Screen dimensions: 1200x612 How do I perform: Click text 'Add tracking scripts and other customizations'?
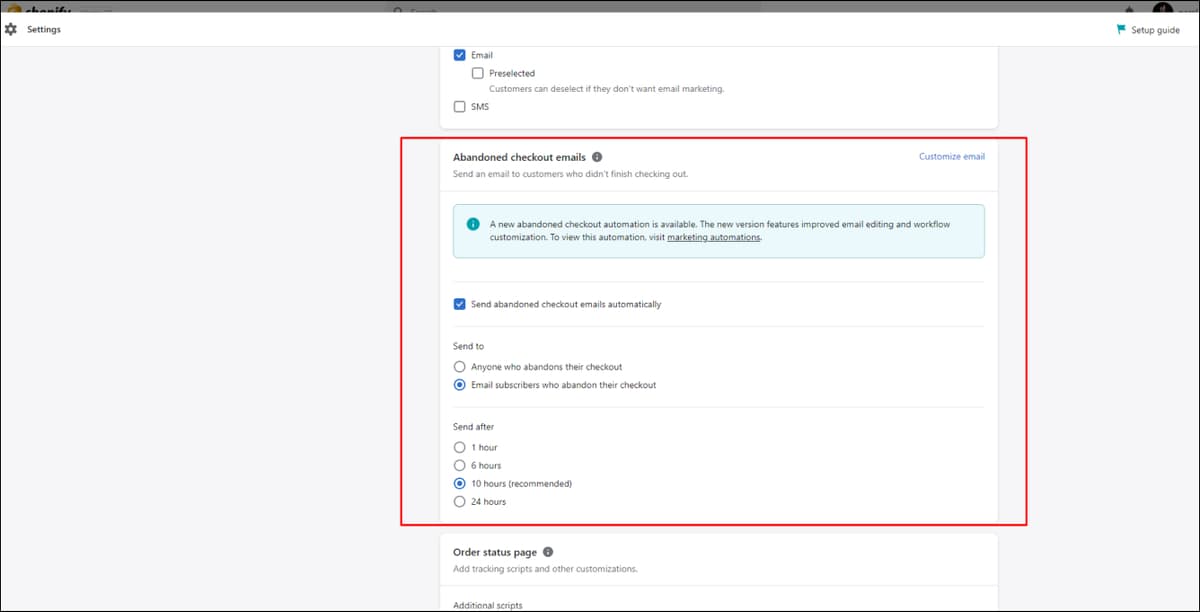coord(545,569)
